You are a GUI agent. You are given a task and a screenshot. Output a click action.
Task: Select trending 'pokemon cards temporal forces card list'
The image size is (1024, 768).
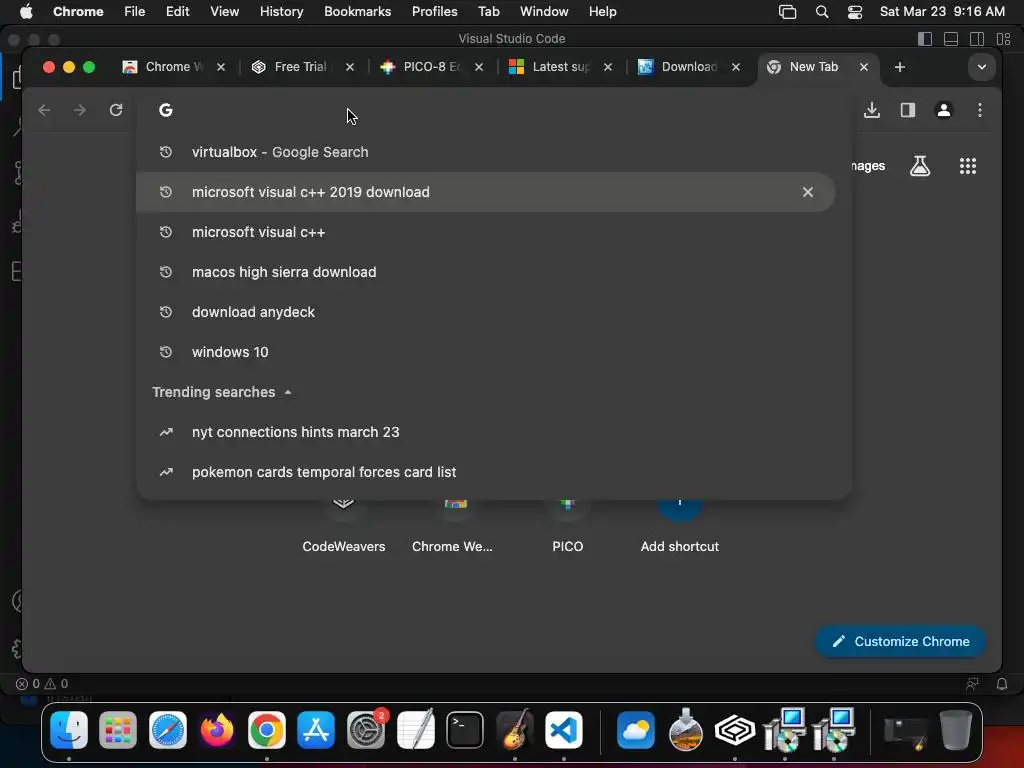click(x=485, y=472)
